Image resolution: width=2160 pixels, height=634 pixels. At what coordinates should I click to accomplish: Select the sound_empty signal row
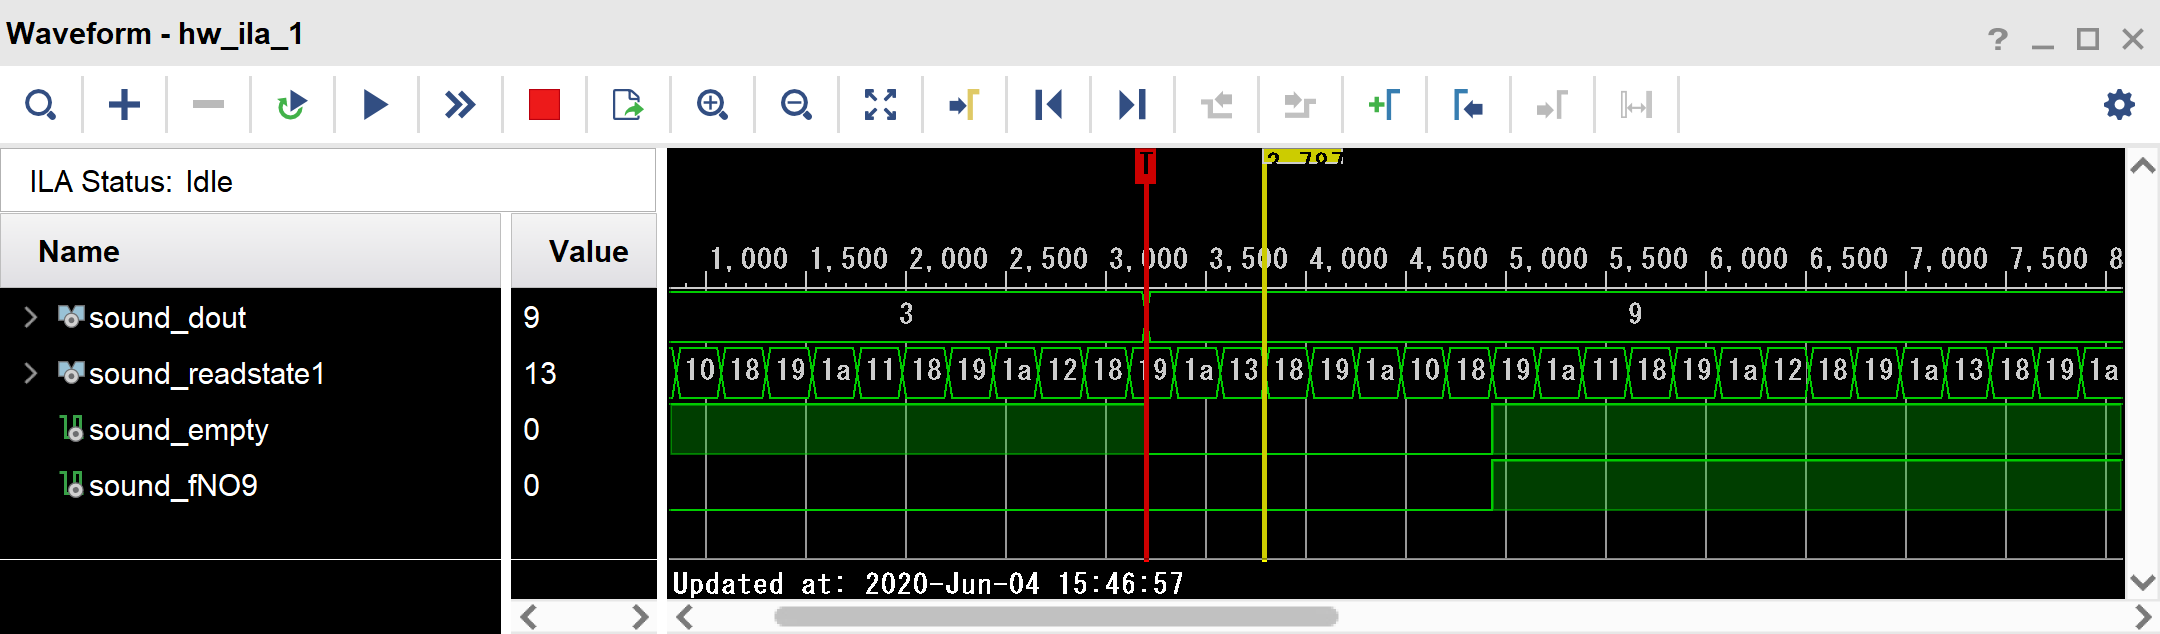point(178,429)
